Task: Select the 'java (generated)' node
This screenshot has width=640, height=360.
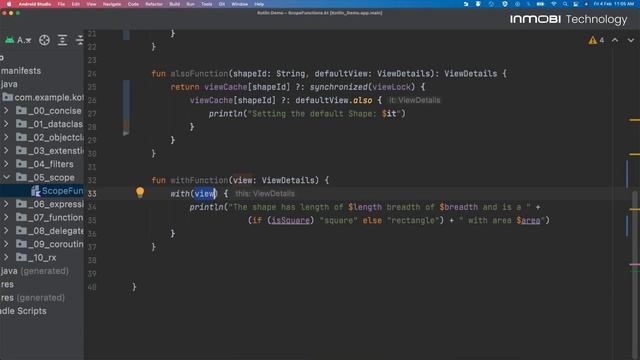Action: [x=34, y=271]
